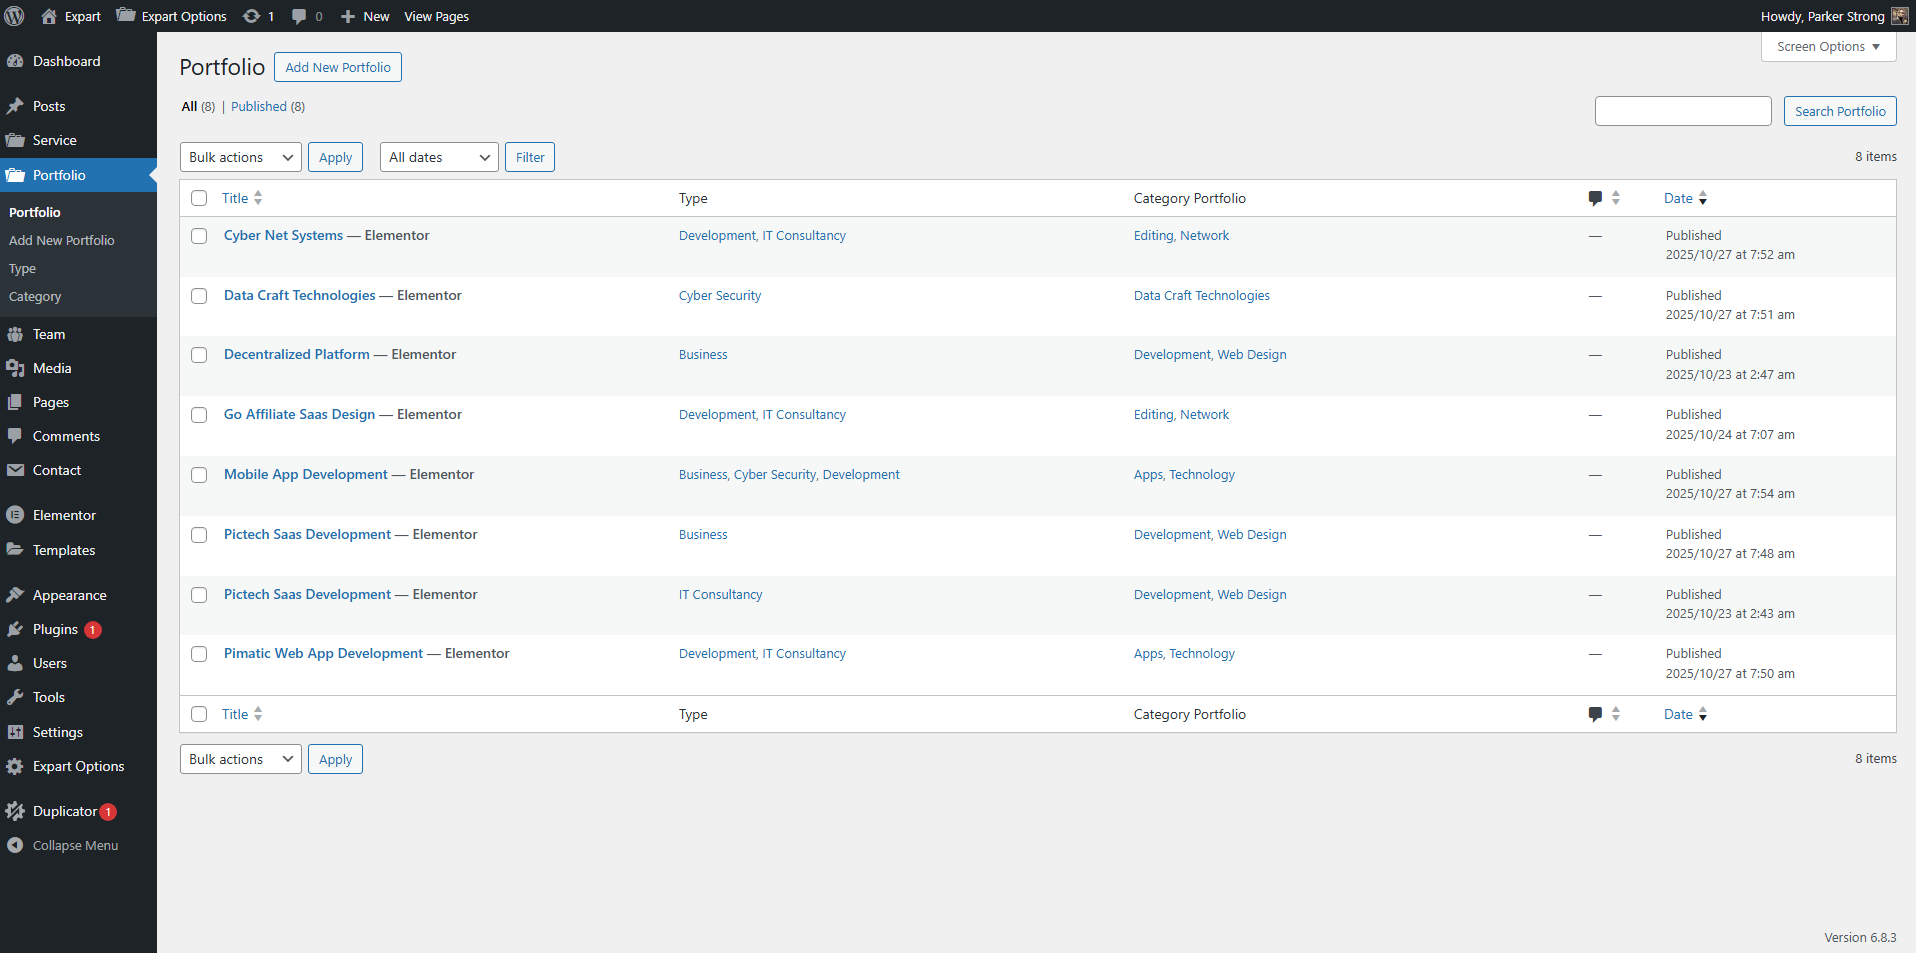Open the updates icon in admin bar
This screenshot has width=1916, height=953.
[x=252, y=16]
